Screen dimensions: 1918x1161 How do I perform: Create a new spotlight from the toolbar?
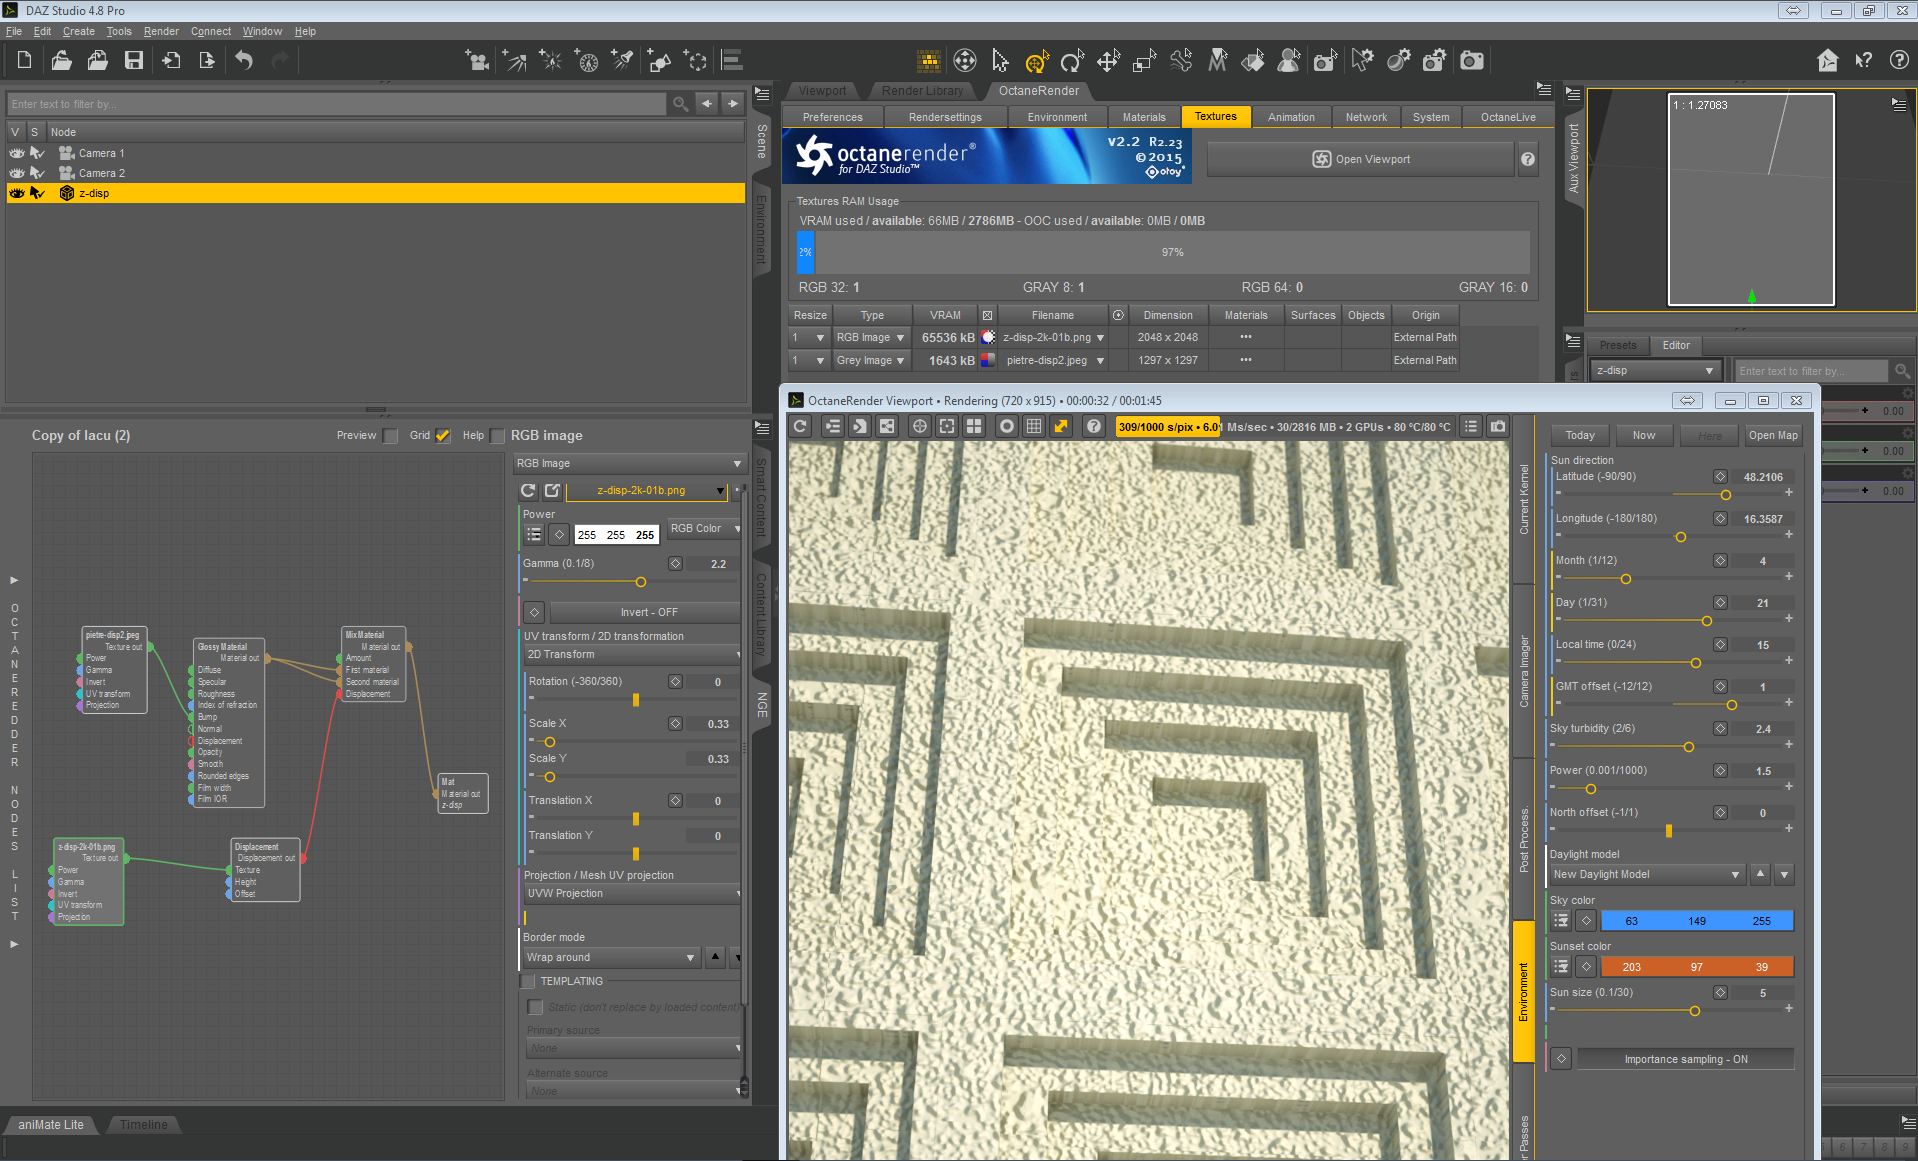622,61
